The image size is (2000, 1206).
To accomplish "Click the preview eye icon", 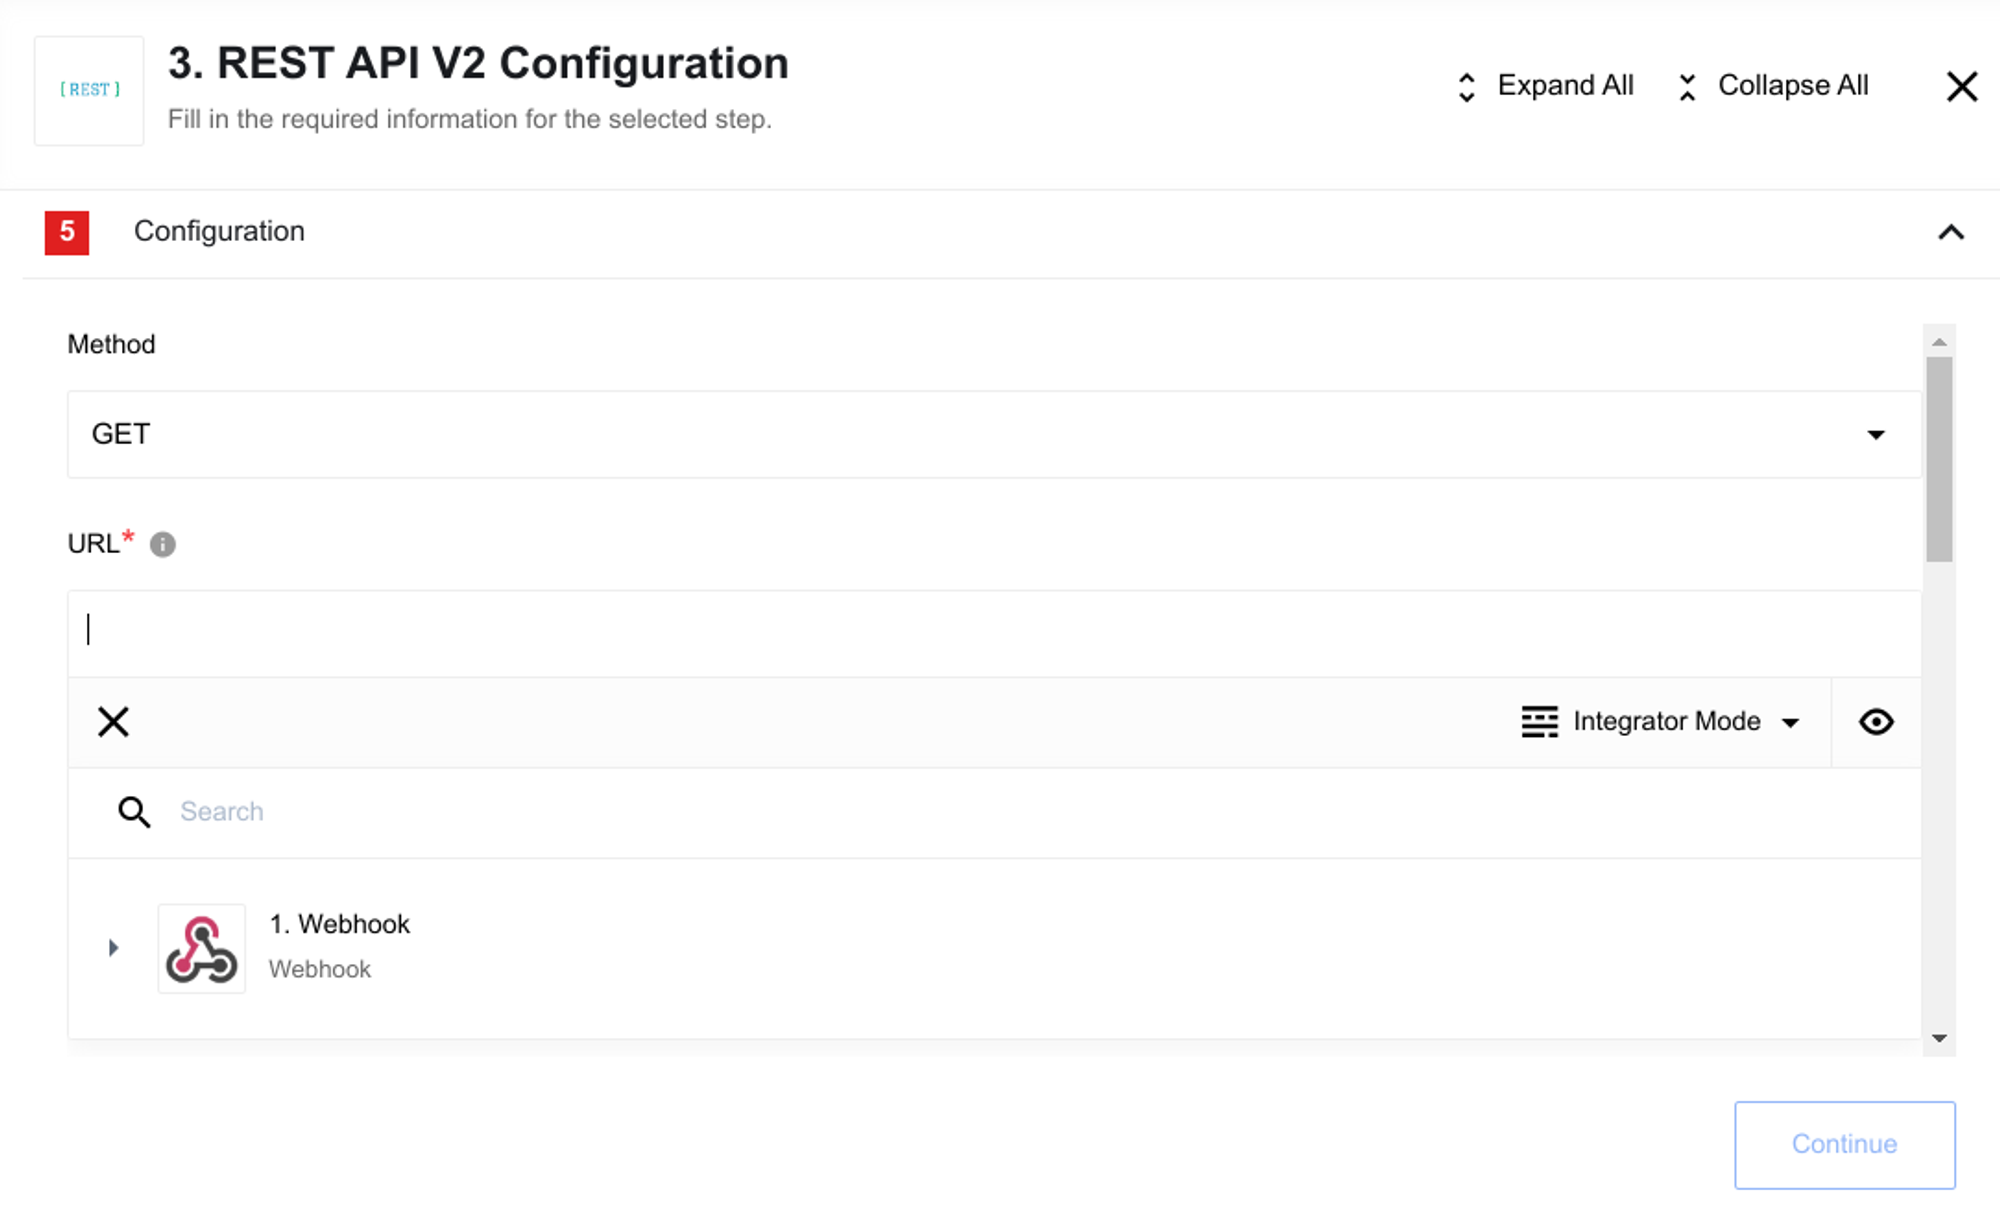I will pos(1876,722).
